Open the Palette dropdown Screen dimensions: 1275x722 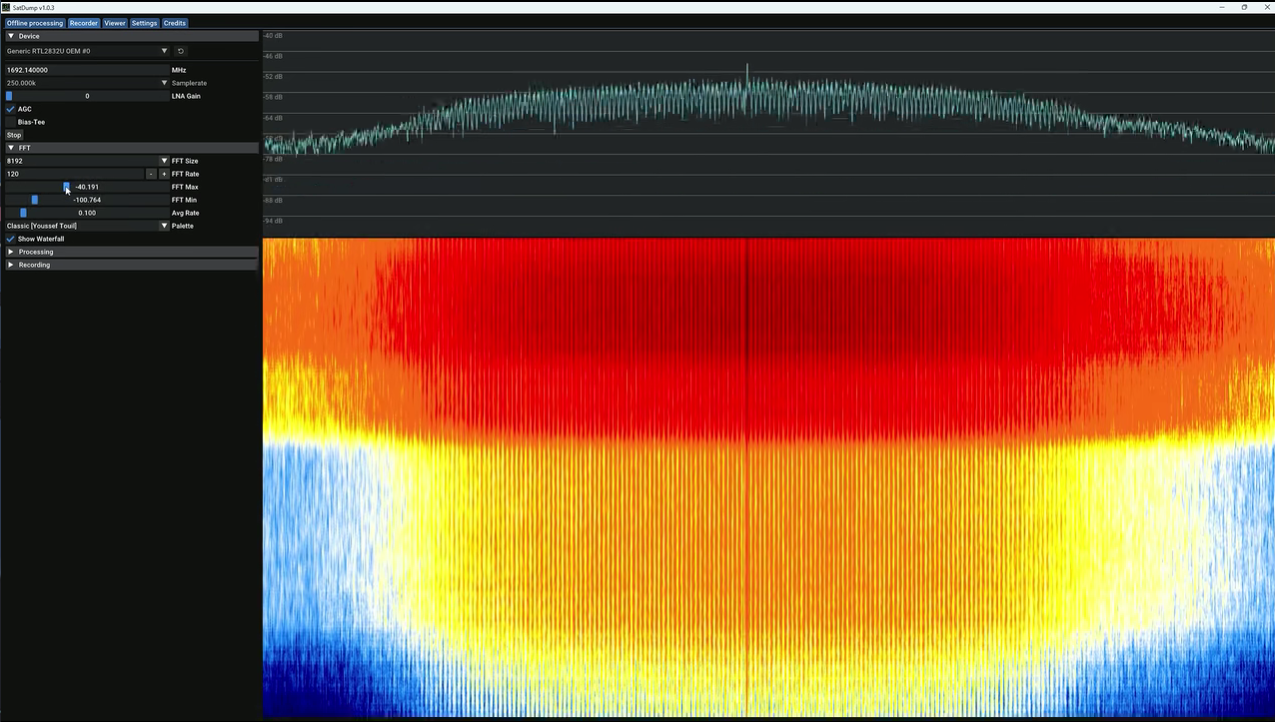click(x=164, y=226)
